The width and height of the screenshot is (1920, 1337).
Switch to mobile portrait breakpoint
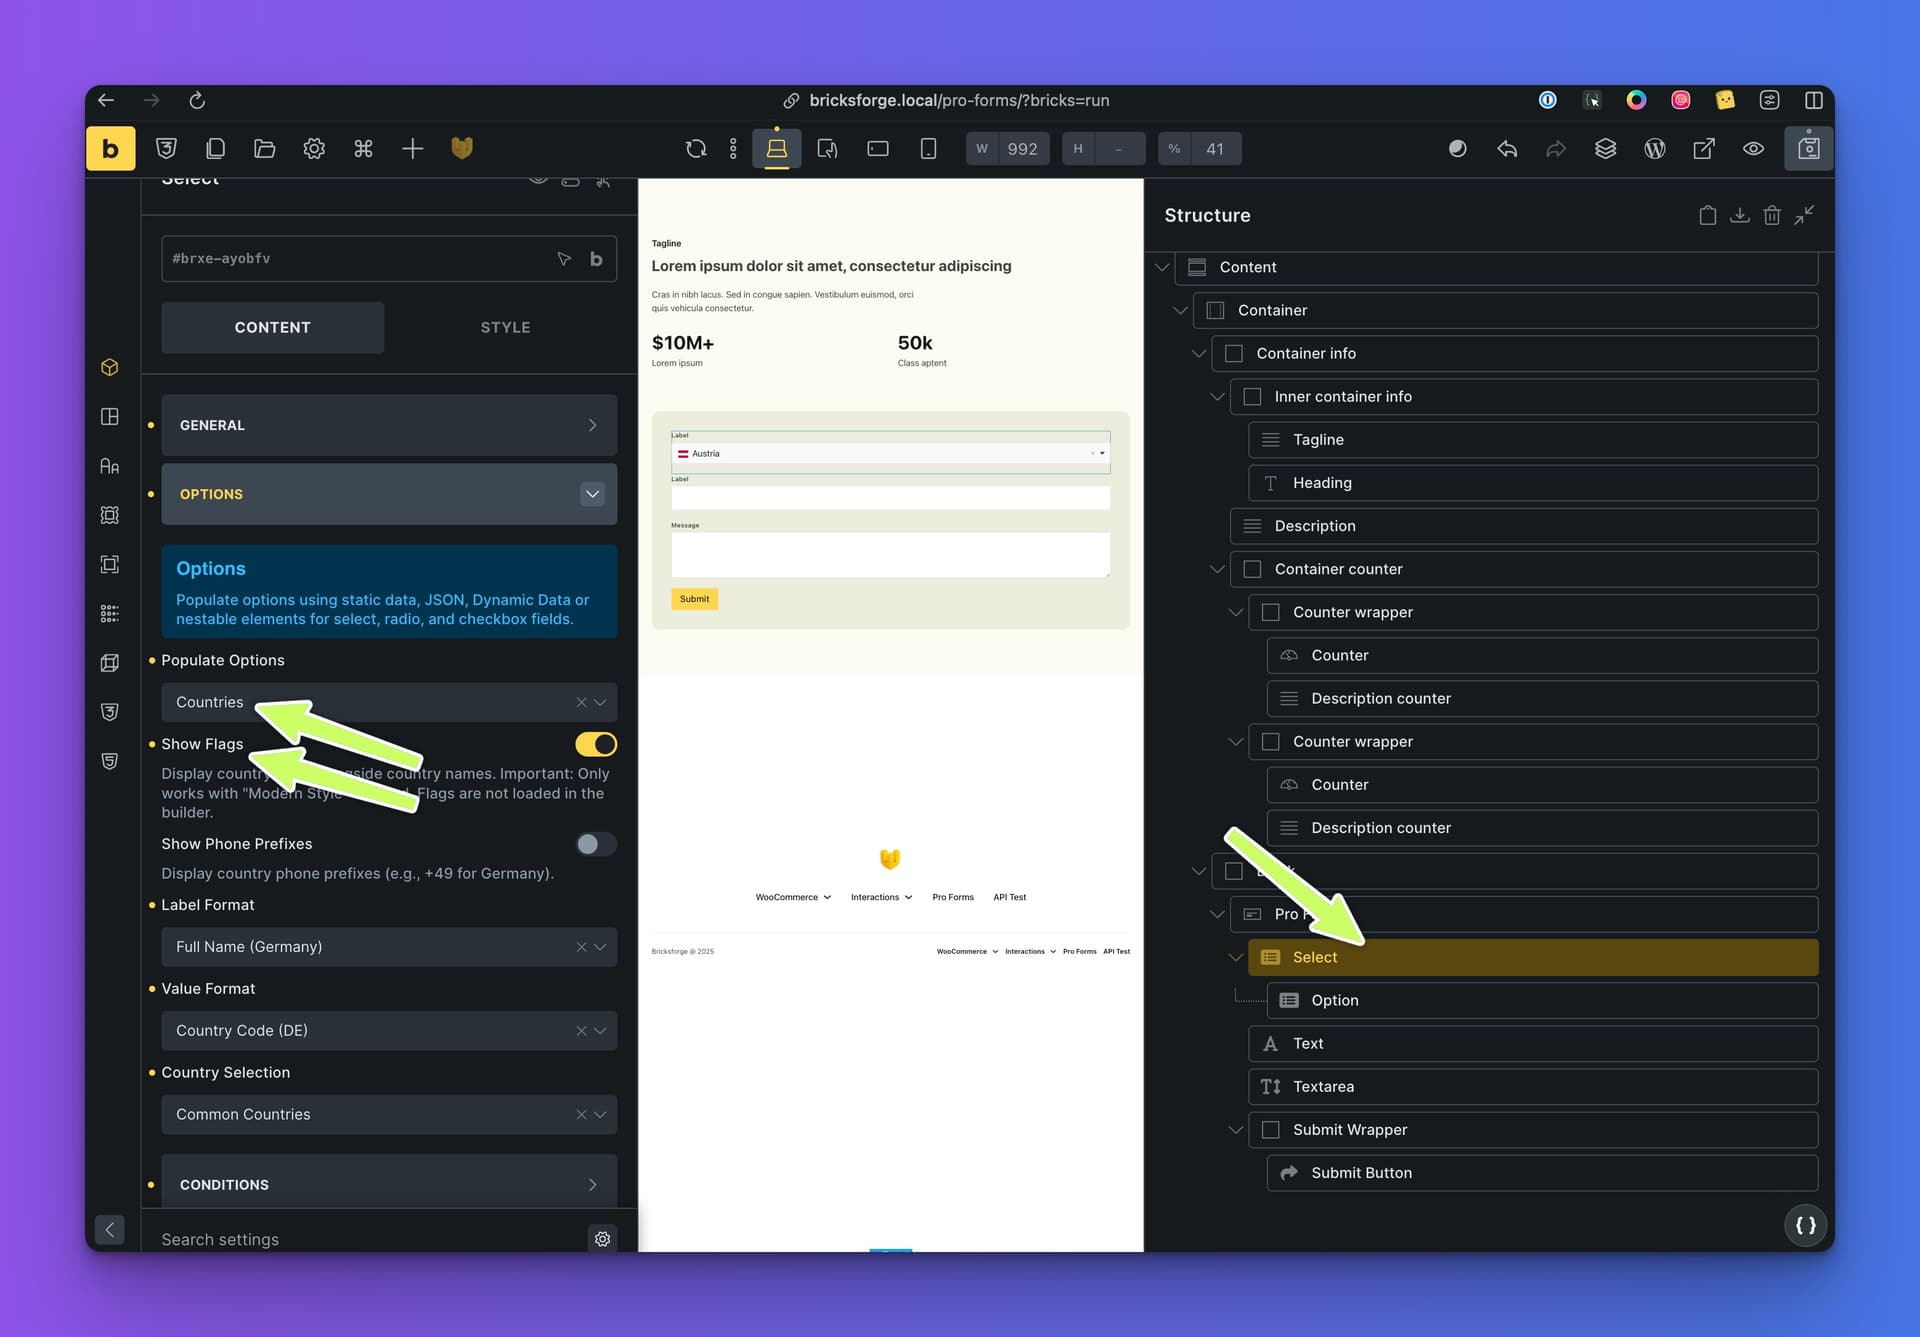click(x=928, y=149)
